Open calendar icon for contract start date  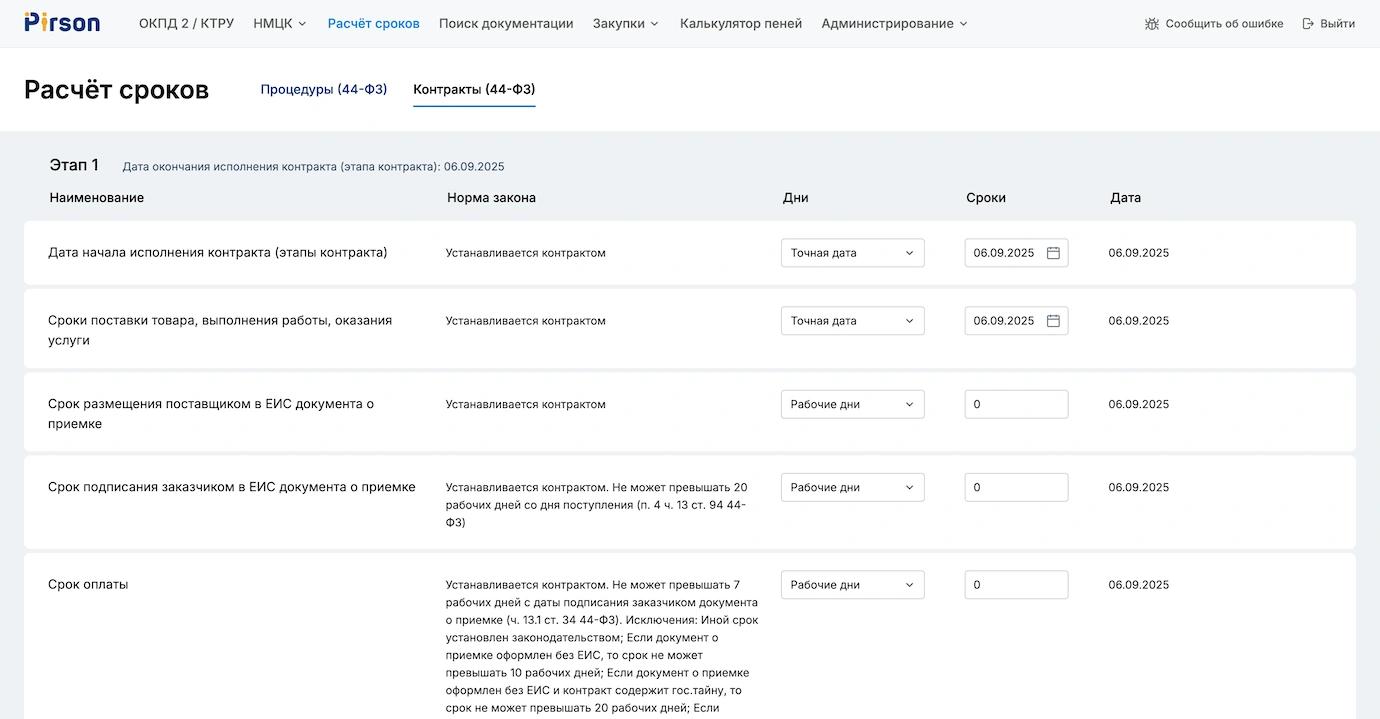(x=1053, y=253)
